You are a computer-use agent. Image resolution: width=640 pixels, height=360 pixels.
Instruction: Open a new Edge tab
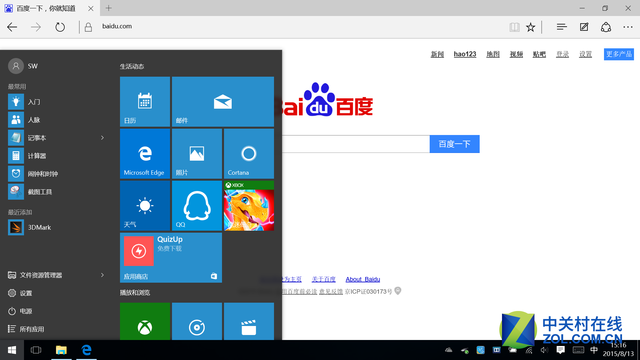point(109,8)
